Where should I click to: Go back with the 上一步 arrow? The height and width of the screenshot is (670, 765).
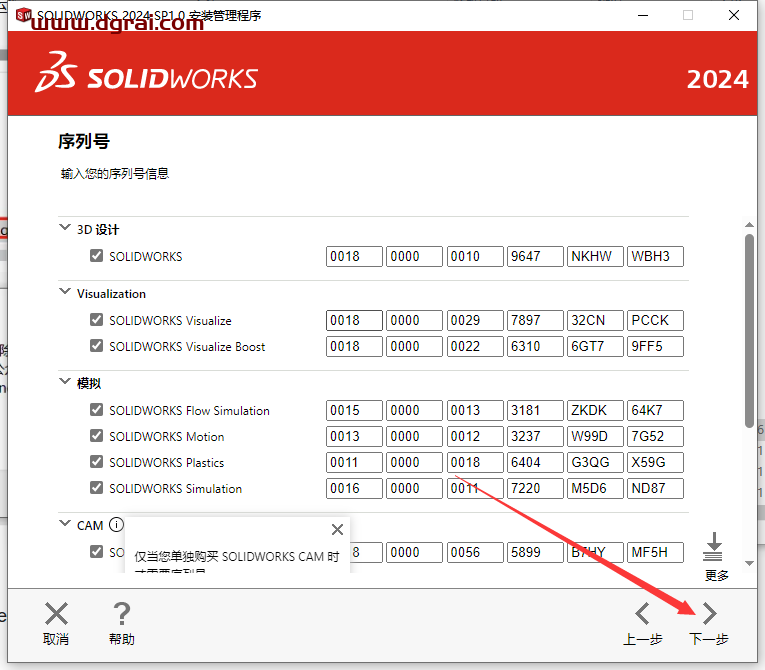642,613
